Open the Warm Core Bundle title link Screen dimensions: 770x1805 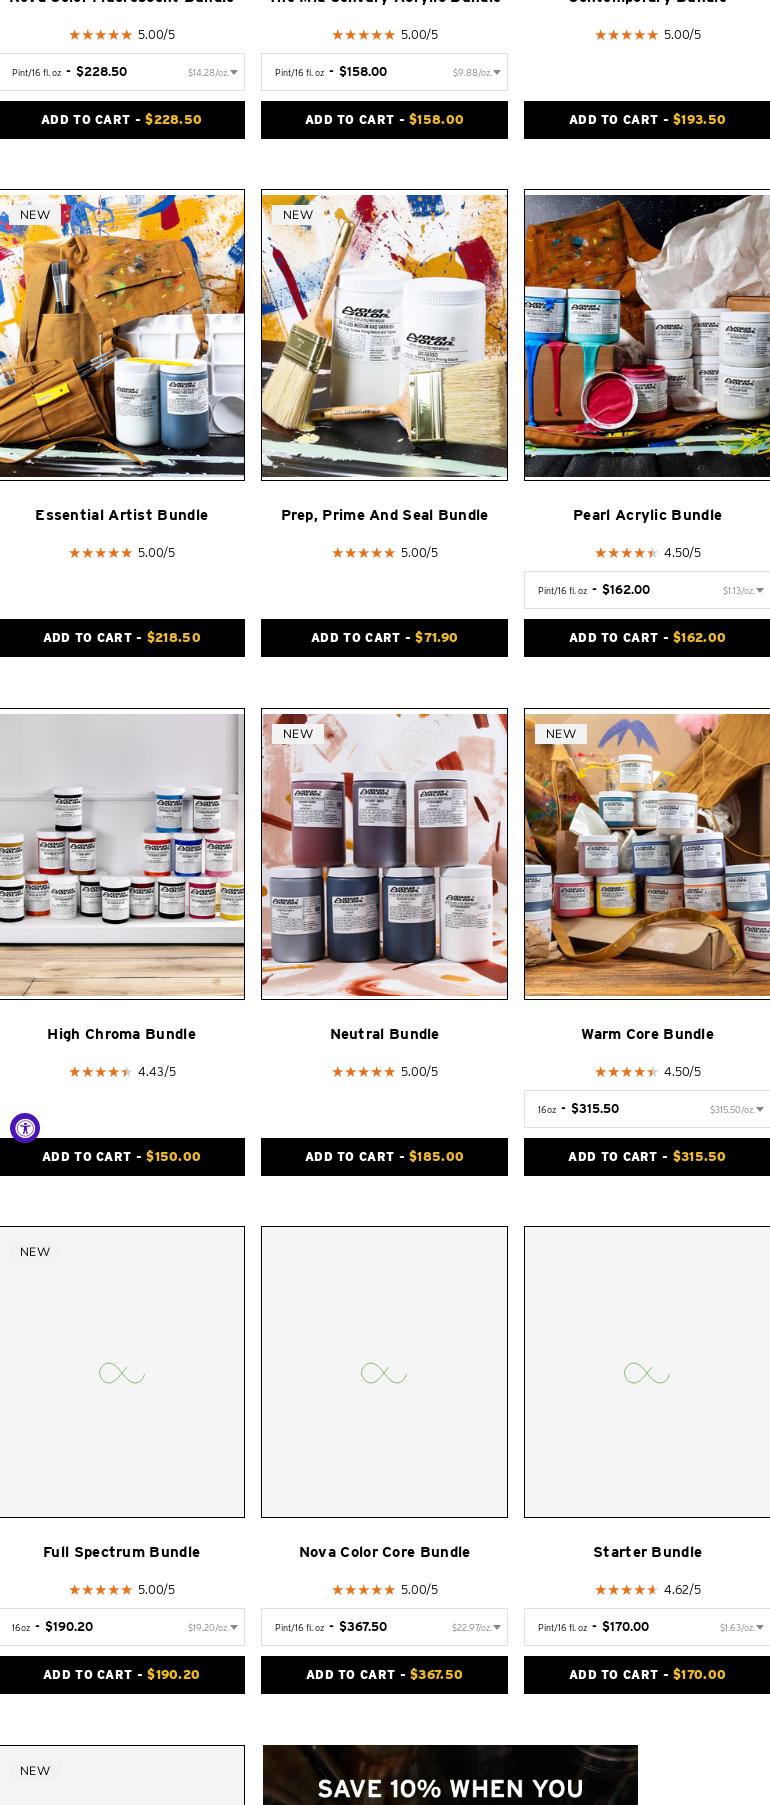pyautogui.click(x=647, y=1034)
